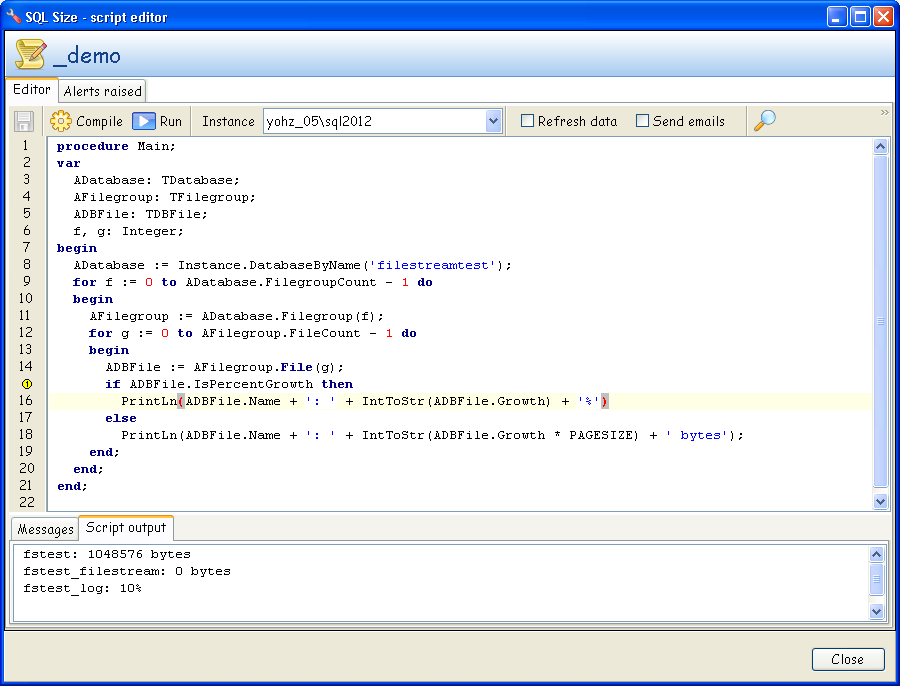Click the yellow marker on line 15
900x686 pixels.
(x=26, y=384)
